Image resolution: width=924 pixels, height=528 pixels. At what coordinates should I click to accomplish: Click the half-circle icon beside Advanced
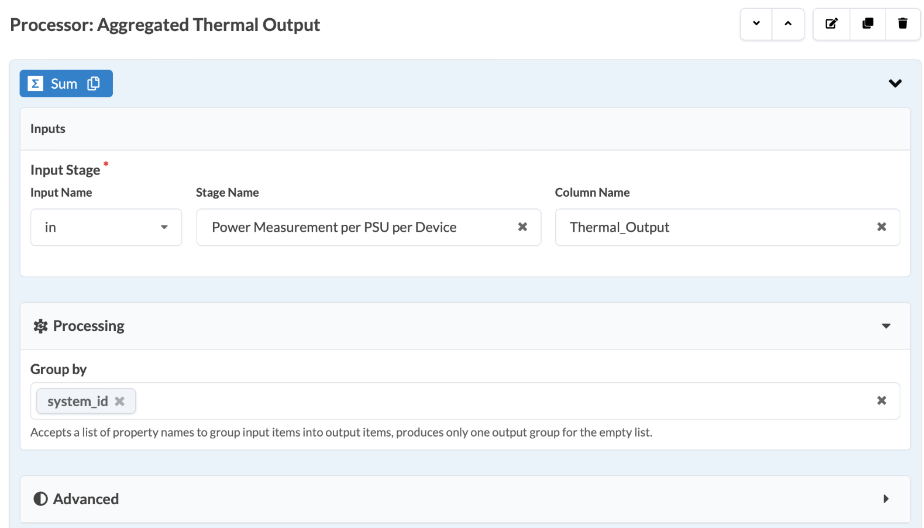(x=40, y=499)
